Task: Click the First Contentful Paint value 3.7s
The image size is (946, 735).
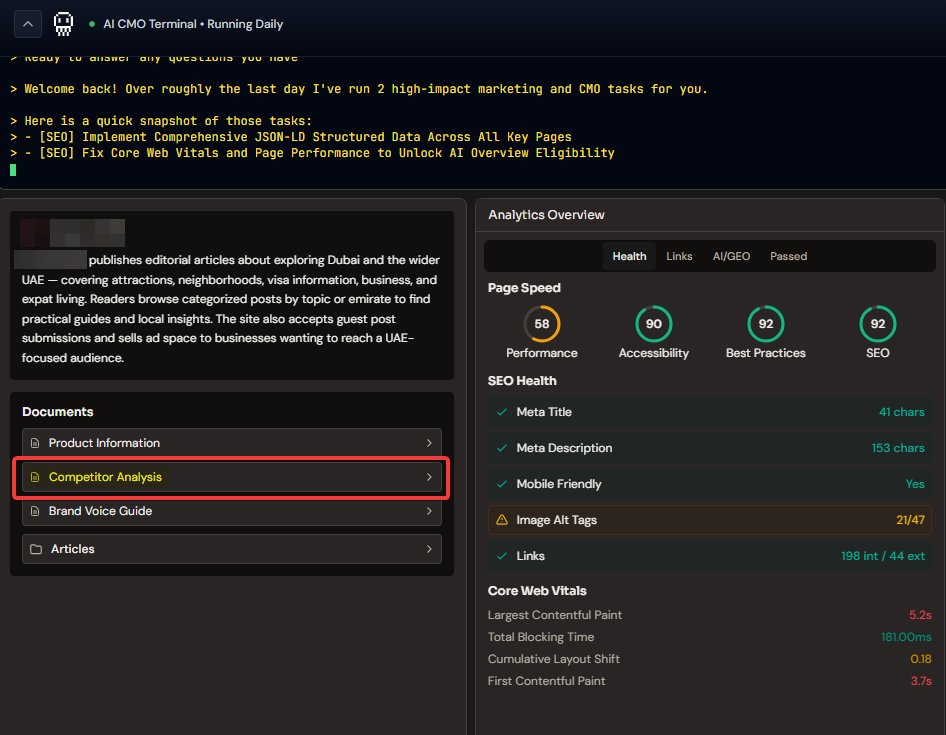Action: click(921, 681)
